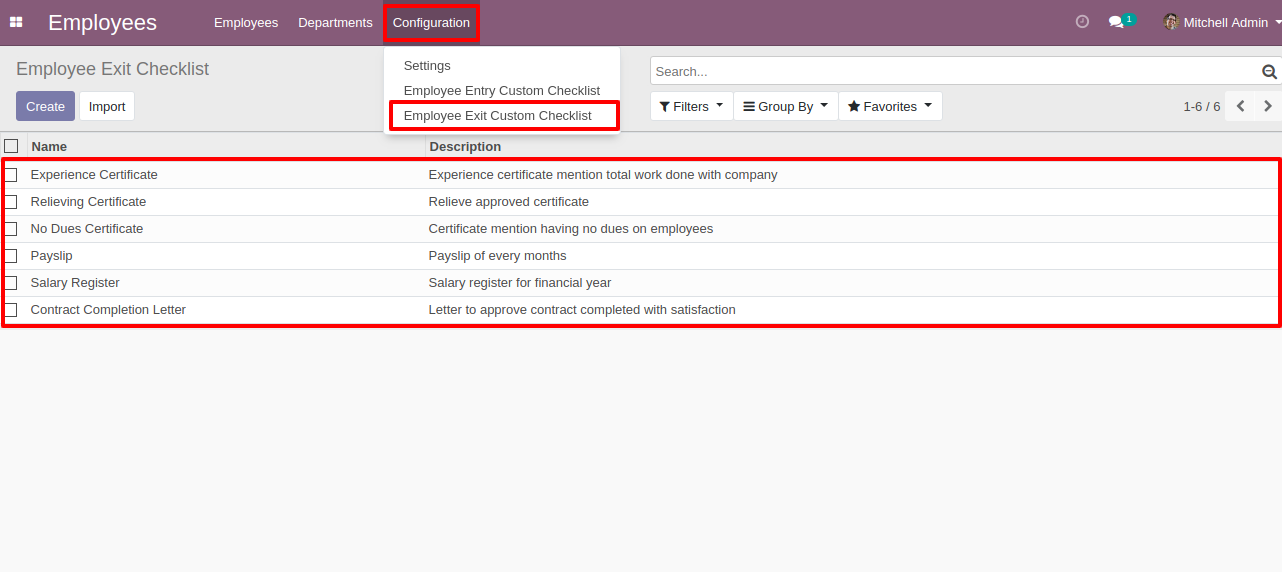Click 'Letter to approve contract completed' description

click(x=582, y=310)
